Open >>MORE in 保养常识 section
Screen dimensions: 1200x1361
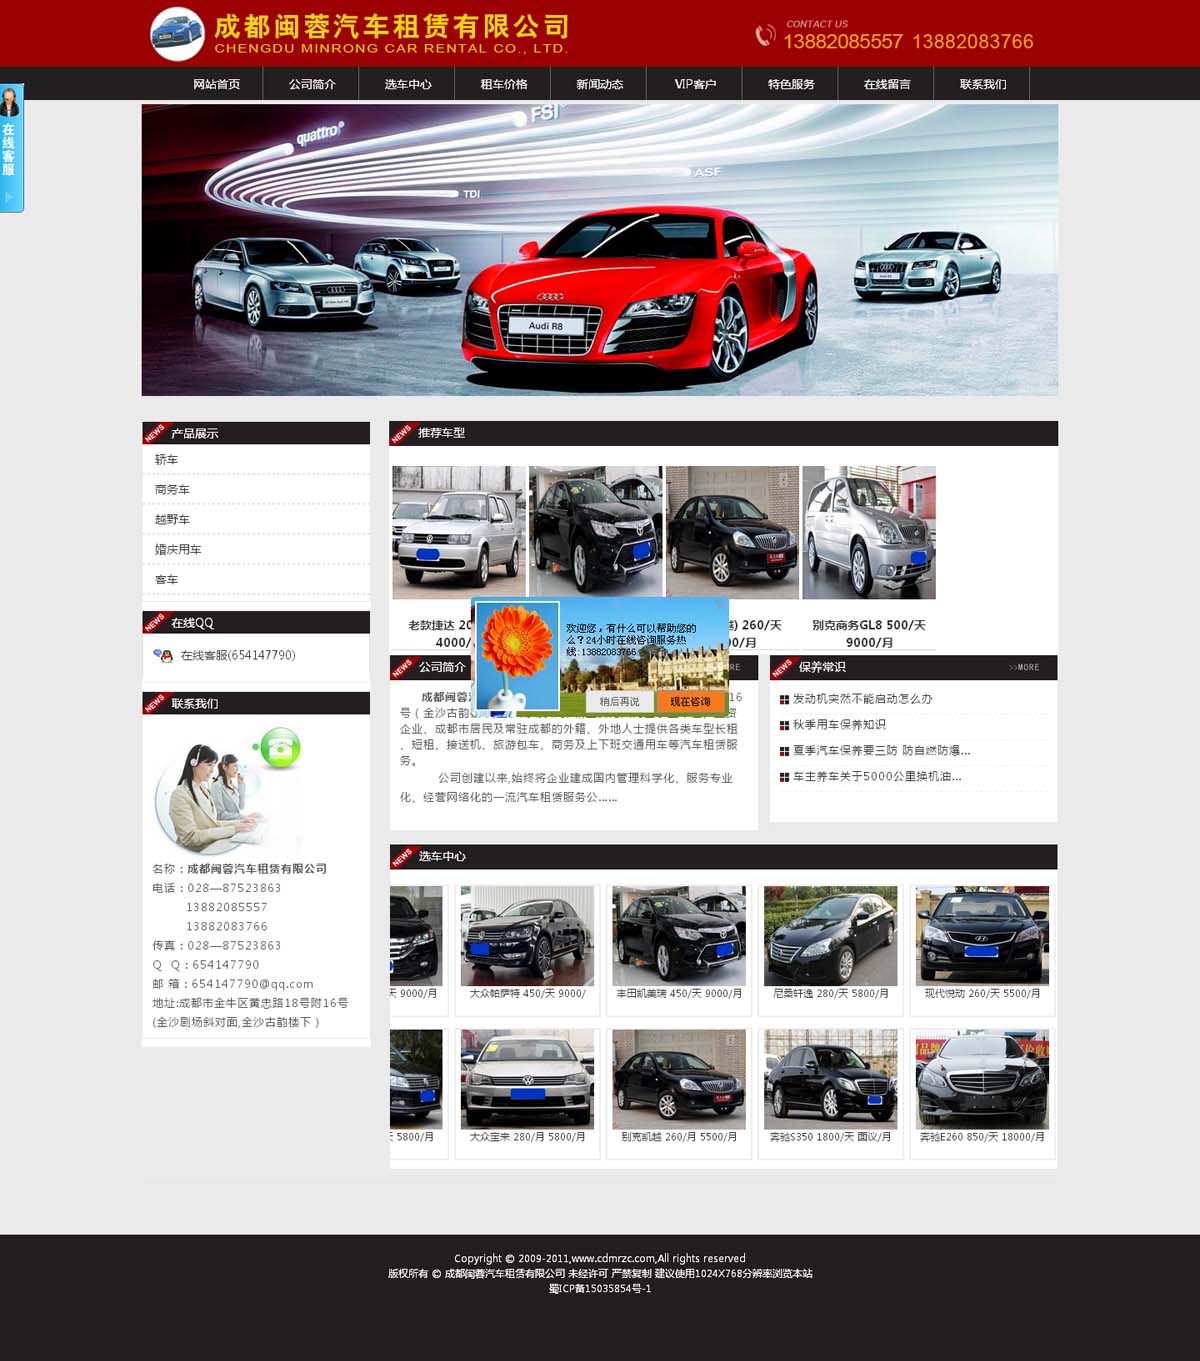point(1023,667)
